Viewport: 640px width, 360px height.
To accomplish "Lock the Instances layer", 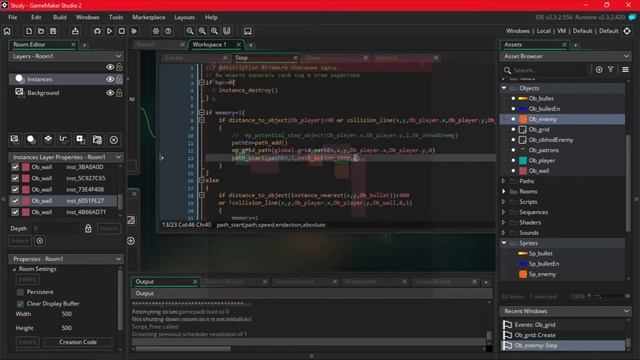I will pos(119,79).
